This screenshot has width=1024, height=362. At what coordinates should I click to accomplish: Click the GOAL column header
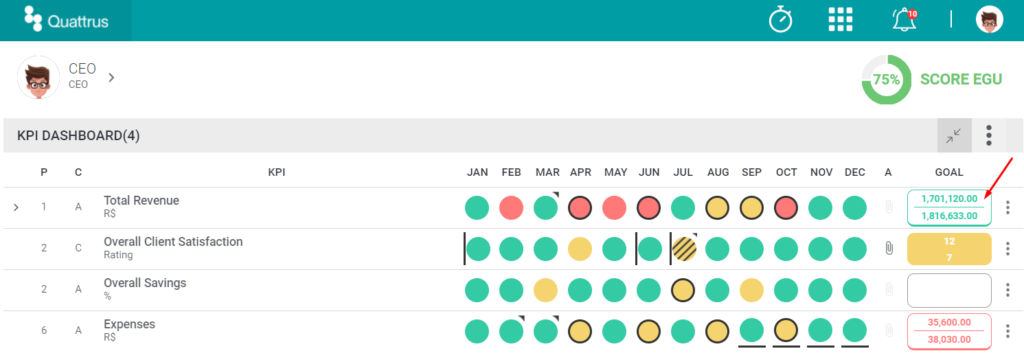[949, 173]
